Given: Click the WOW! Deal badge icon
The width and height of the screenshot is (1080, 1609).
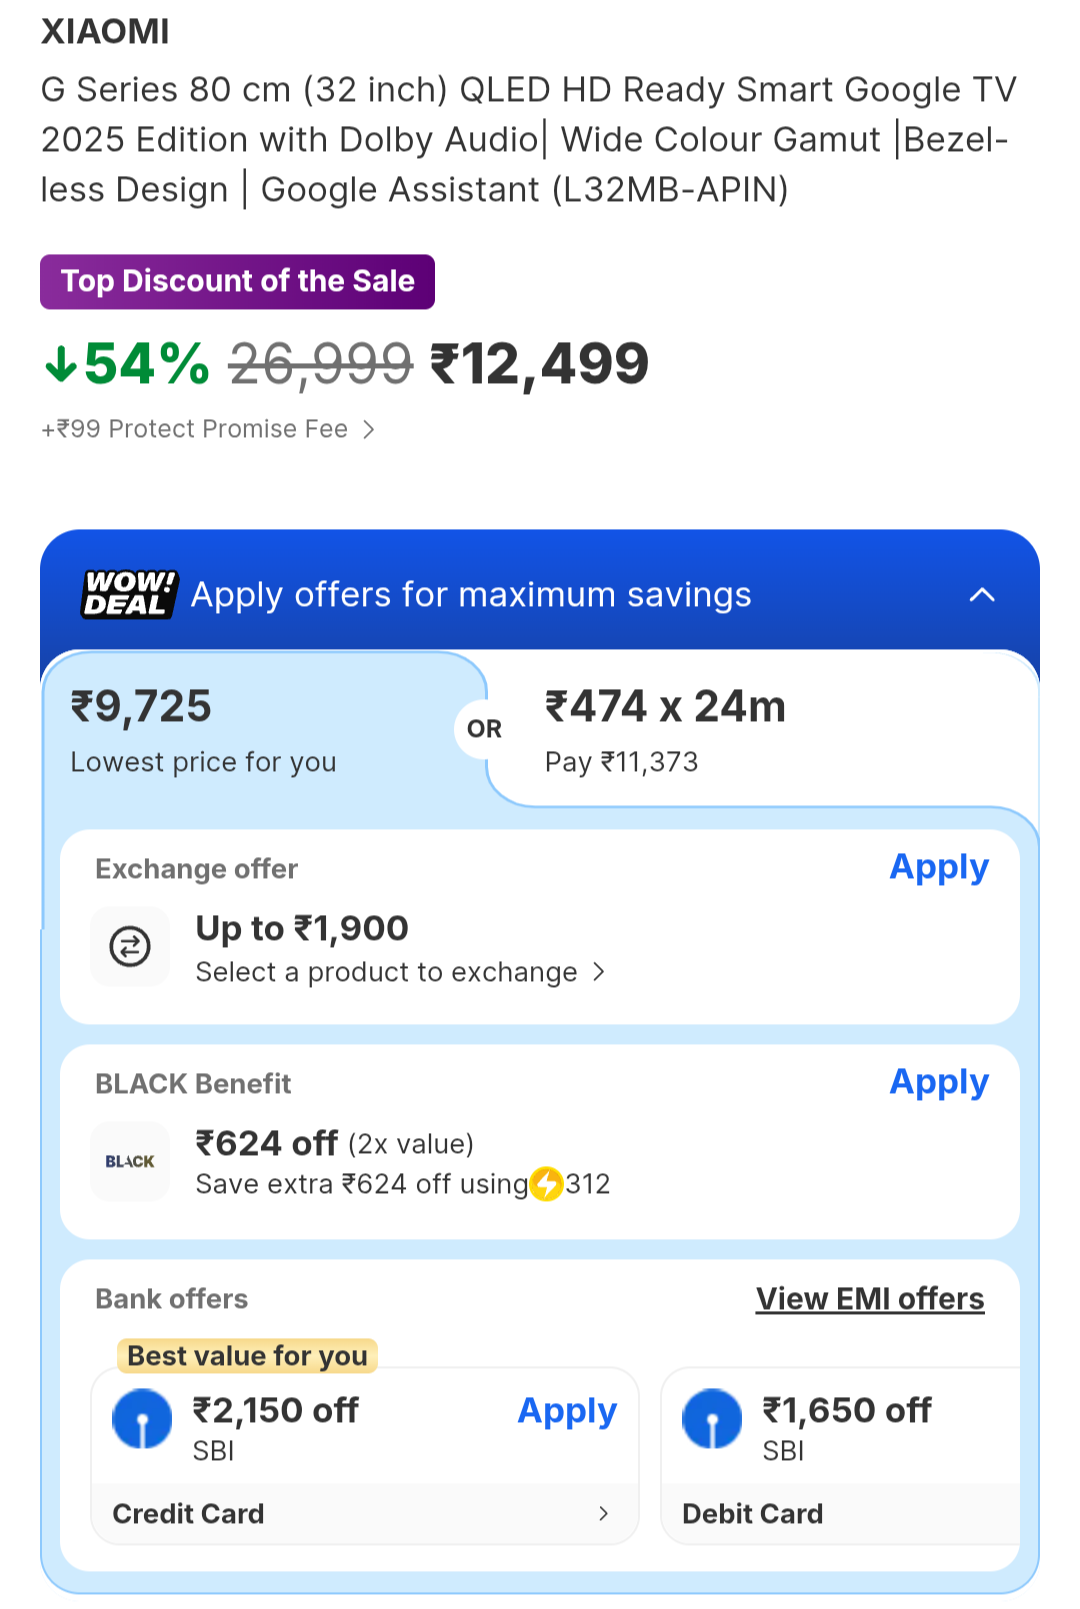Looking at the screenshot, I should click(129, 594).
